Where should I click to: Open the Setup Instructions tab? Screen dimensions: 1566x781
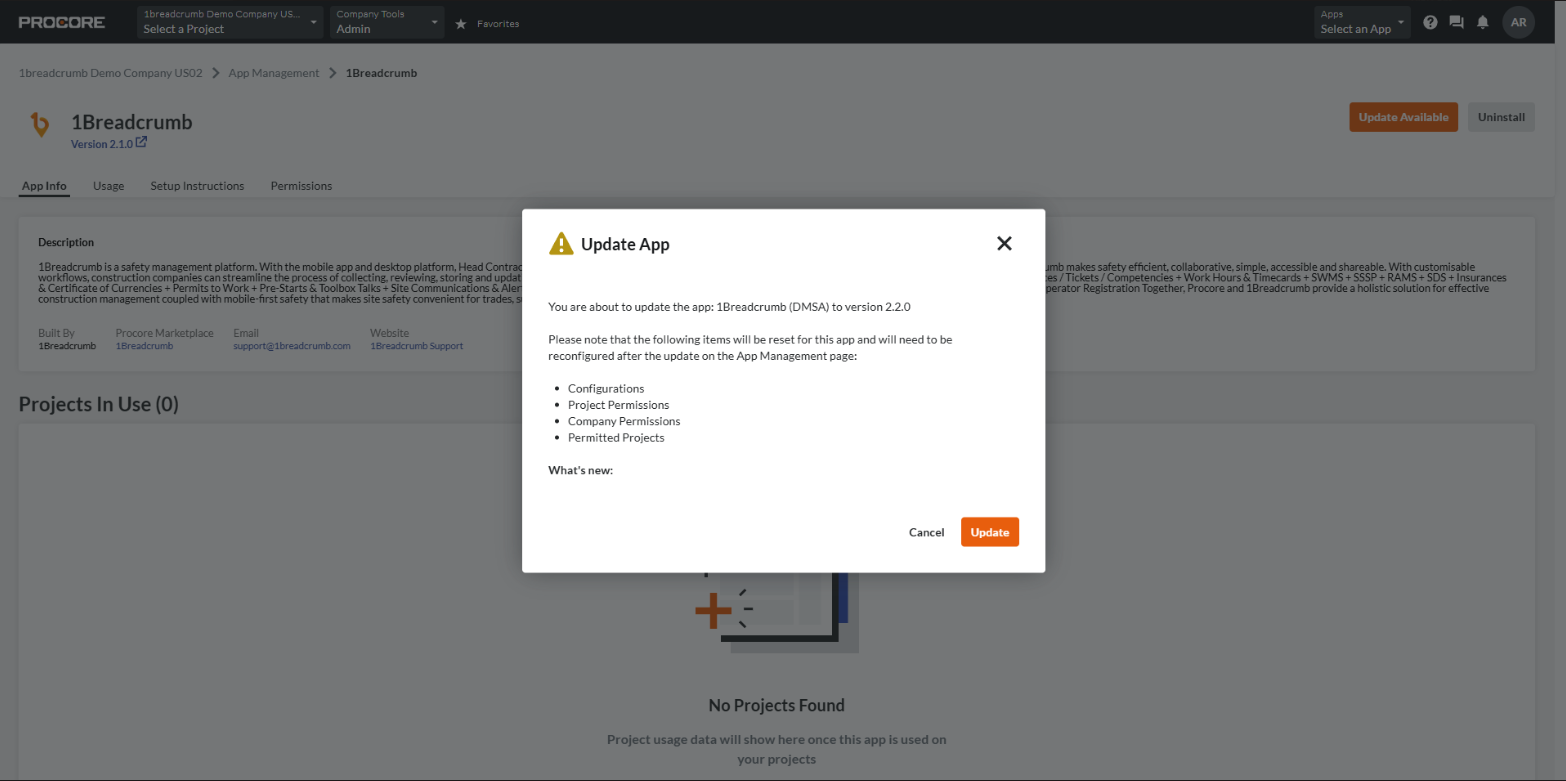tap(197, 186)
